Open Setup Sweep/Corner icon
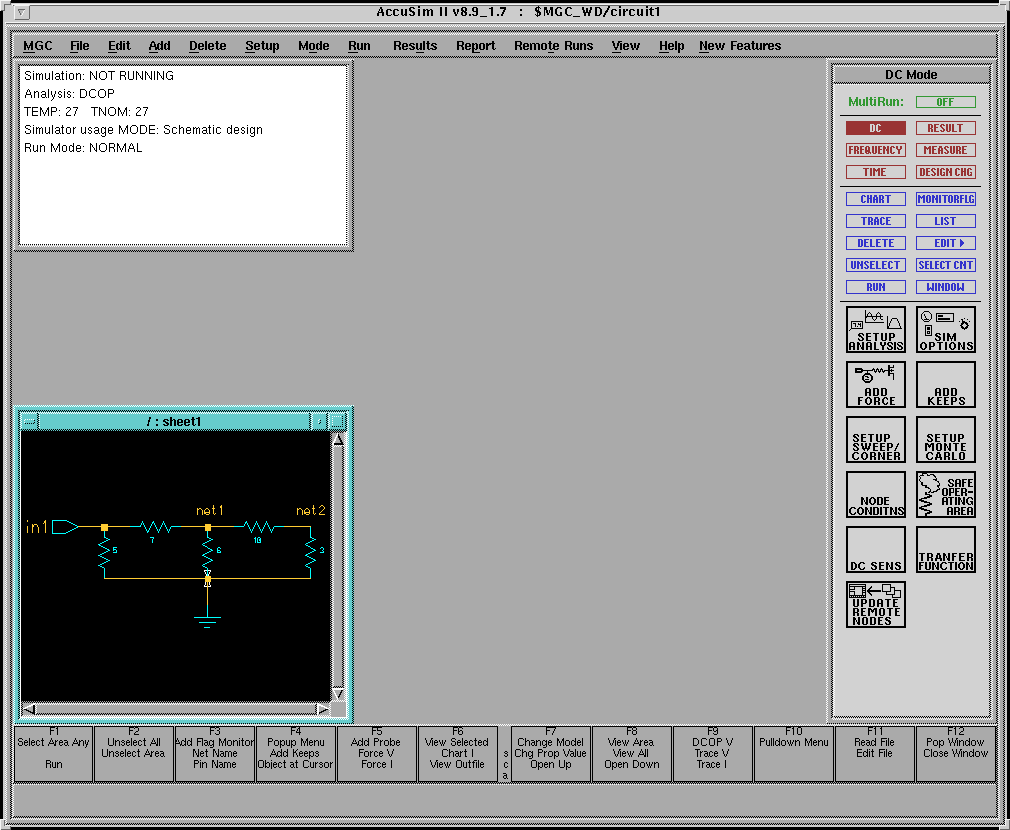The width and height of the screenshot is (1010, 830). pyautogui.click(x=875, y=440)
